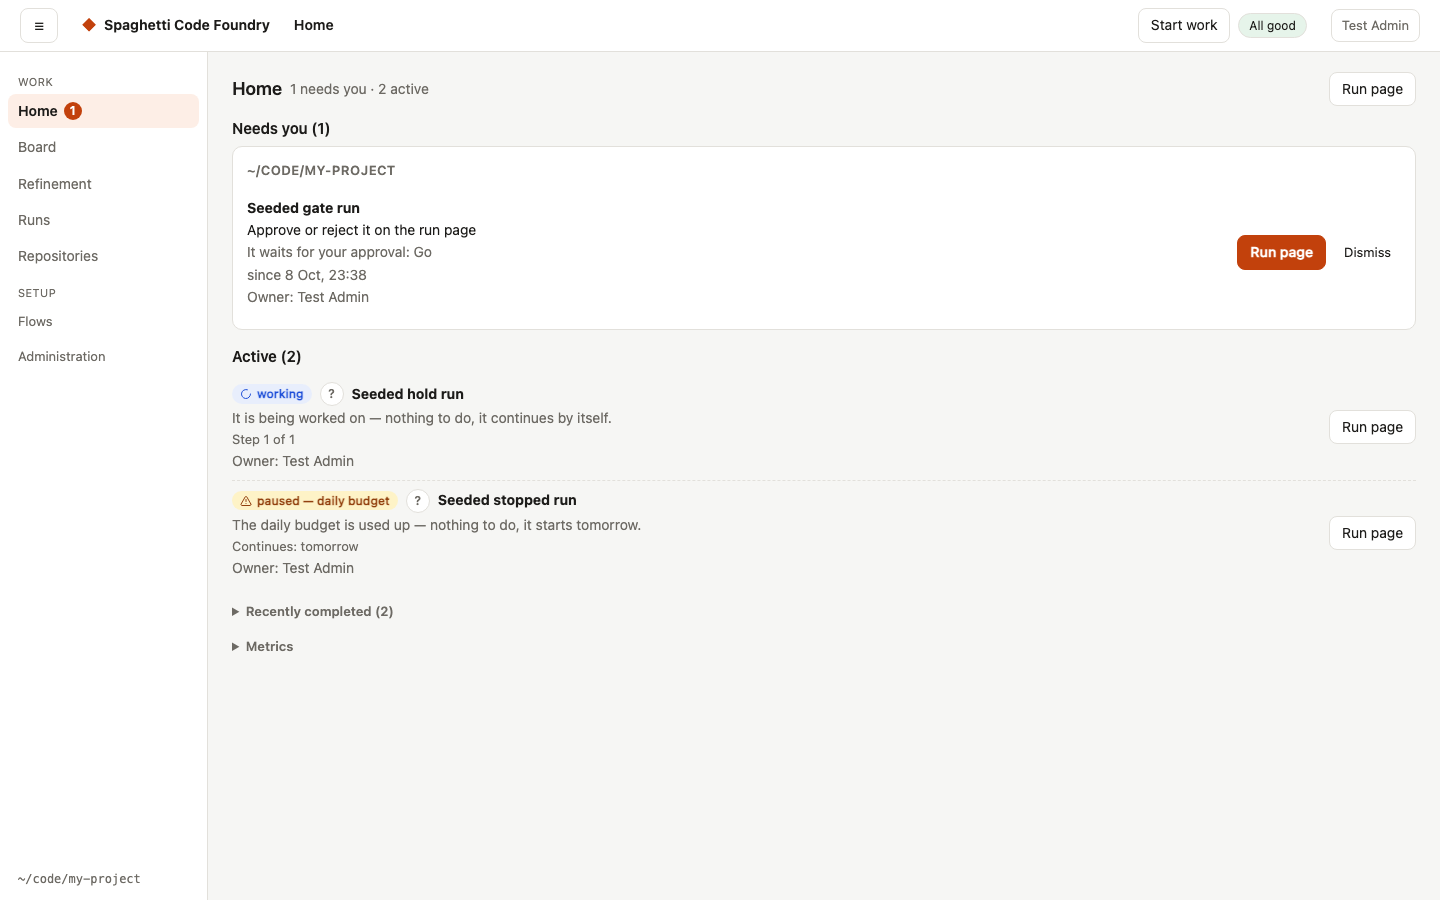The width and height of the screenshot is (1440, 900).
Task: Click the ~/code/my-project path in sidebar footer
Action: pos(79,879)
